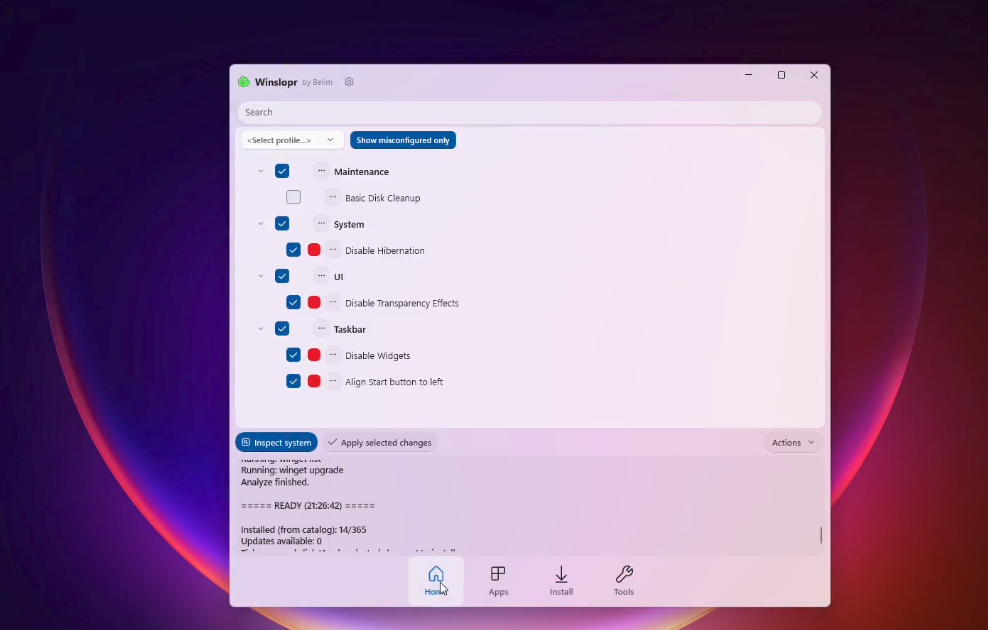Click red status indicator for Disable Transparency Effects
This screenshot has width=988, height=630.
click(314, 303)
